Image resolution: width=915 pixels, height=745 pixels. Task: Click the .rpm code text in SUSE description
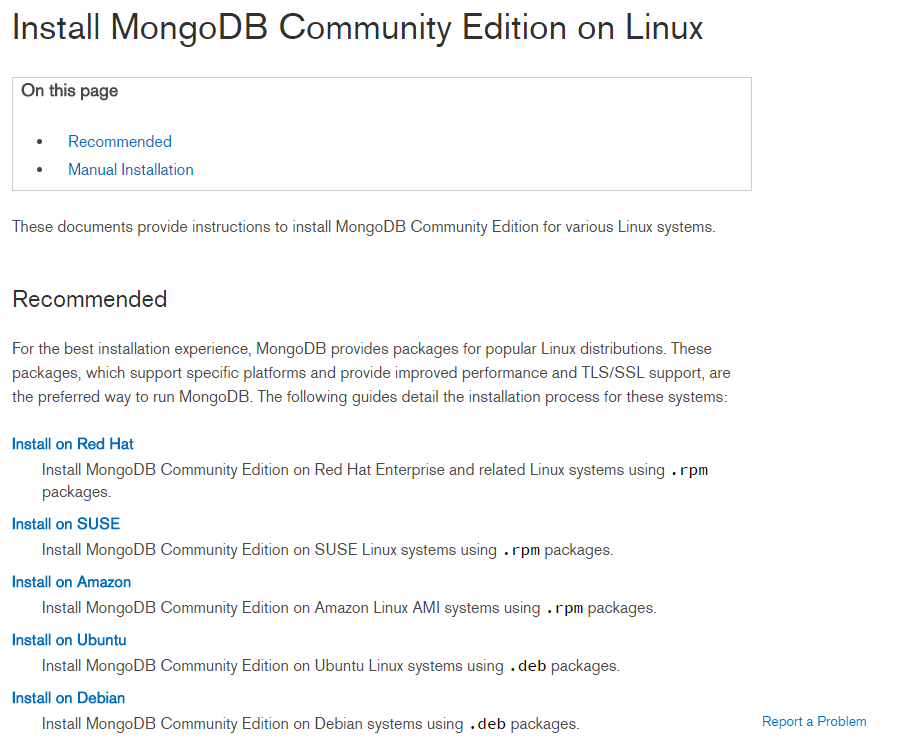tap(521, 550)
